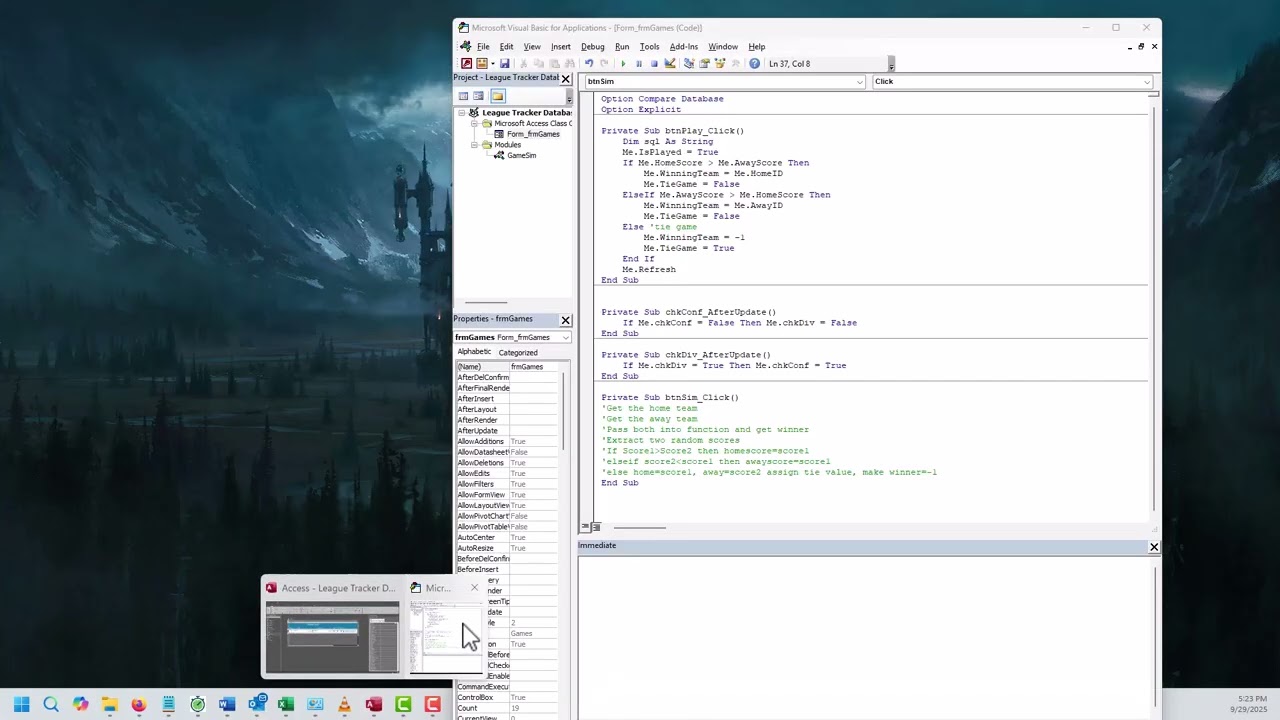
Task: Open Firefox from the taskbar
Action: [x=139, y=705]
